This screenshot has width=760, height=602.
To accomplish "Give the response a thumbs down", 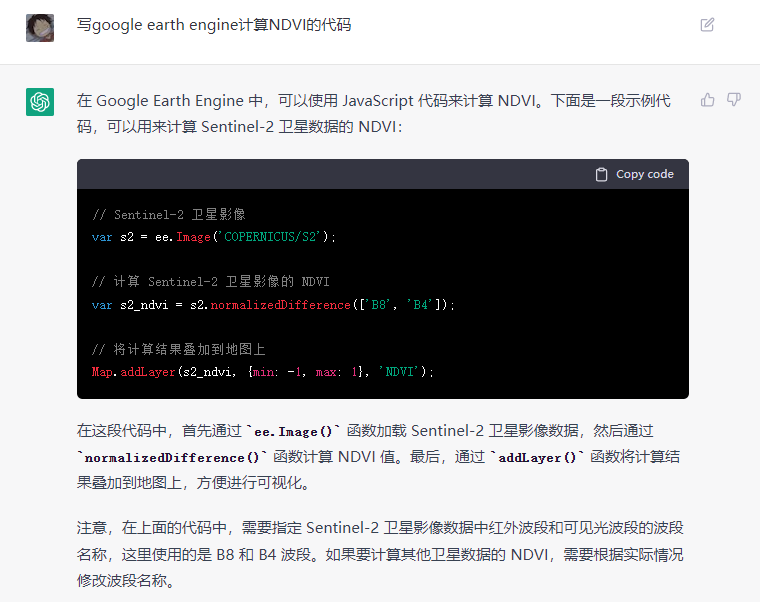I will coord(734,100).
